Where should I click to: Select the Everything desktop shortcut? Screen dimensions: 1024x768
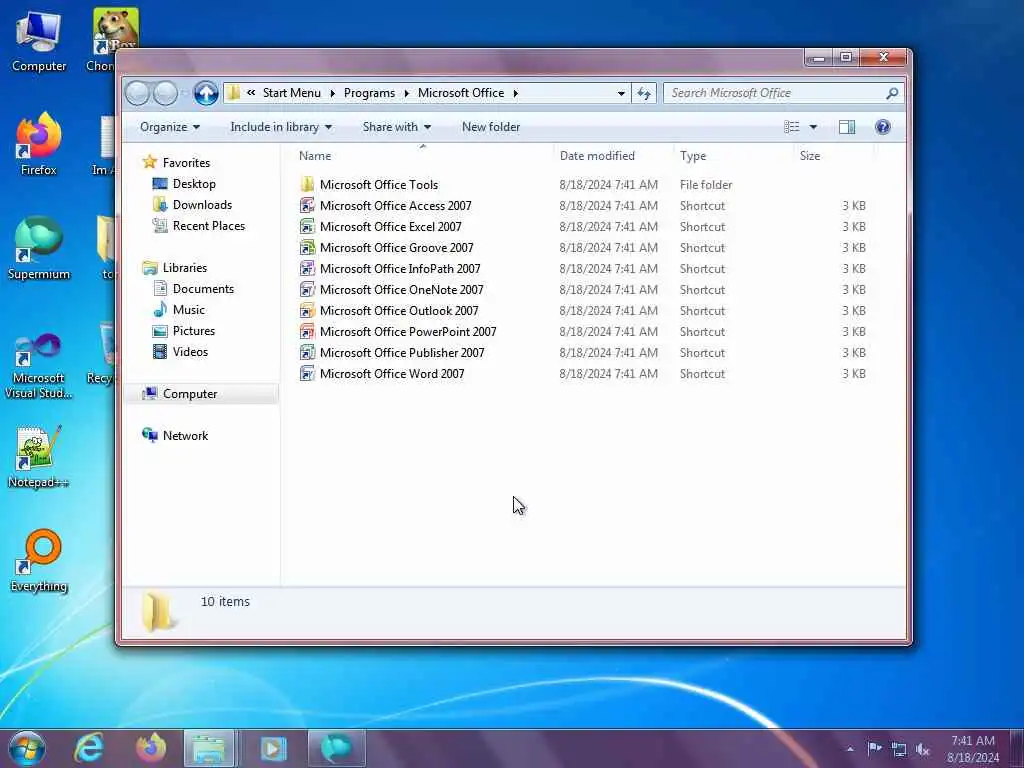click(39, 560)
